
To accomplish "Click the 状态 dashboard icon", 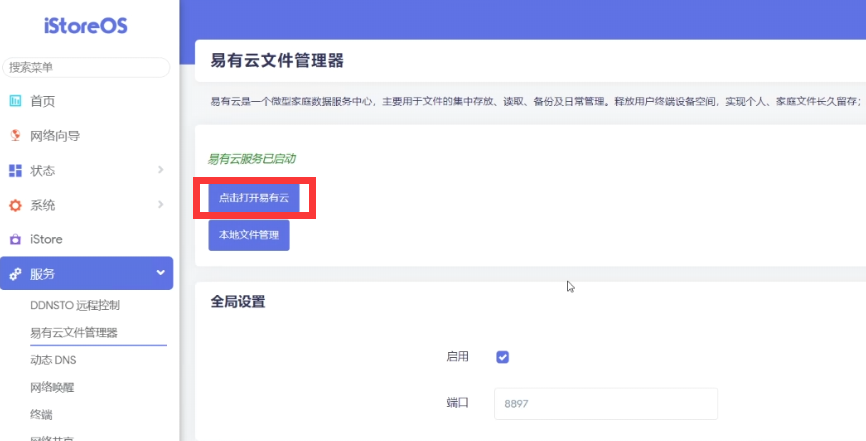I will pos(15,171).
